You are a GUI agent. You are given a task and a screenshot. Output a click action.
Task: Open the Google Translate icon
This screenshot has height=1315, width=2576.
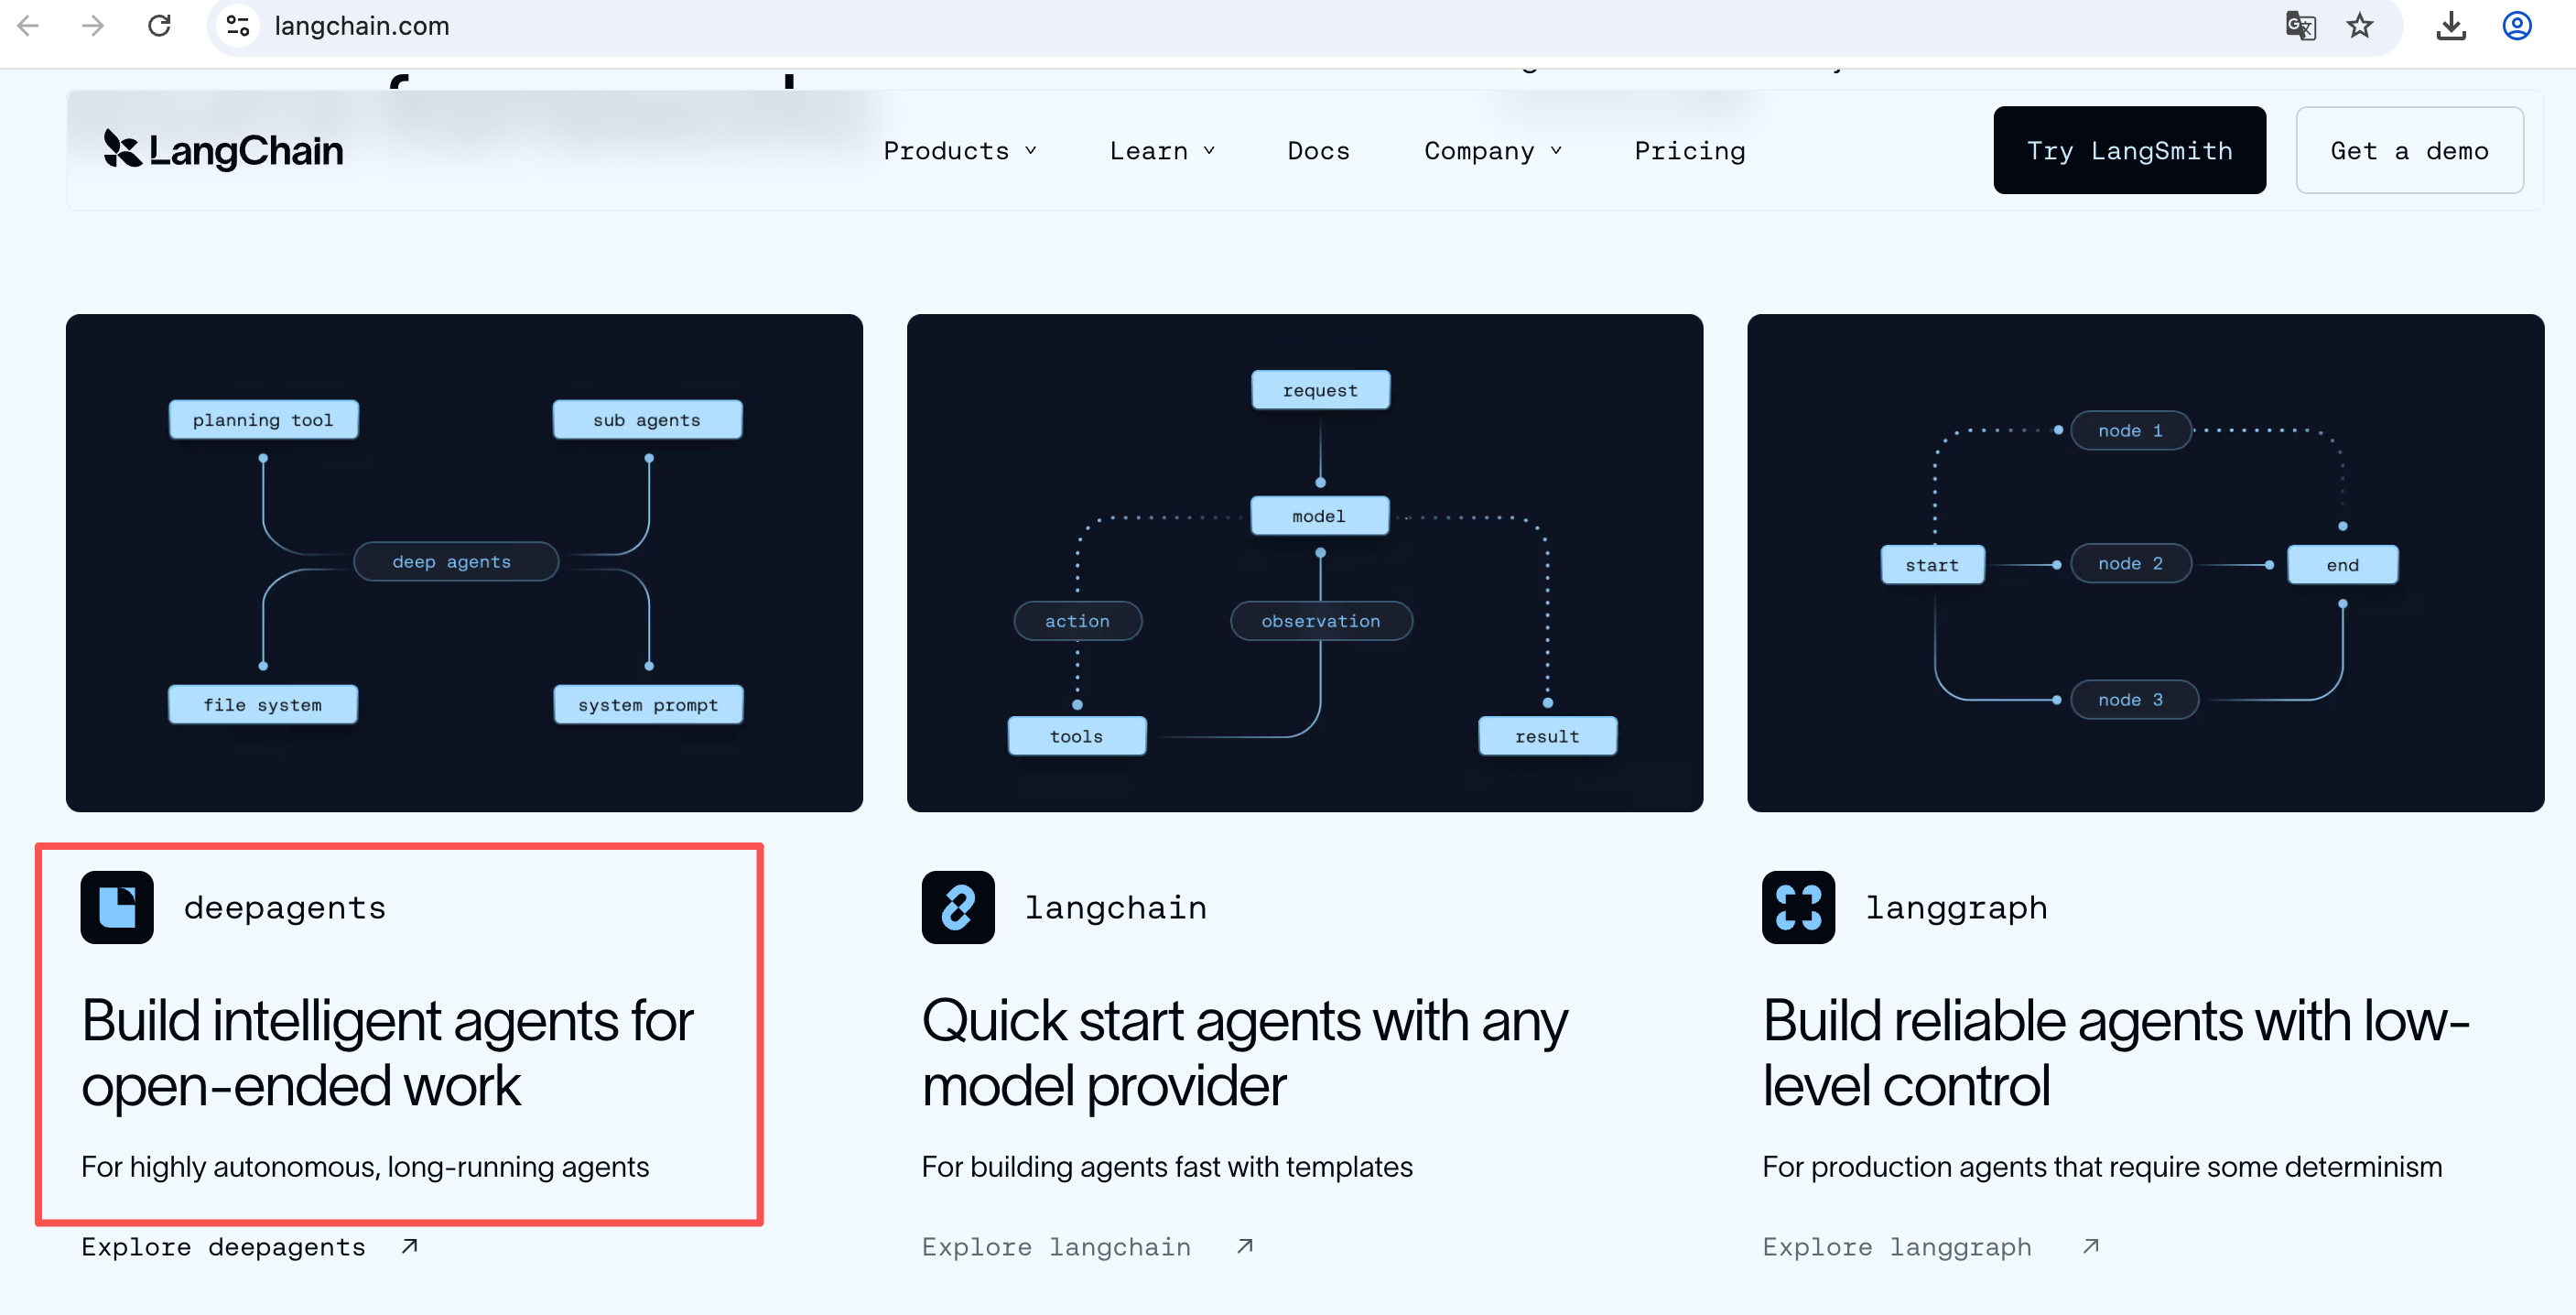click(x=2300, y=26)
